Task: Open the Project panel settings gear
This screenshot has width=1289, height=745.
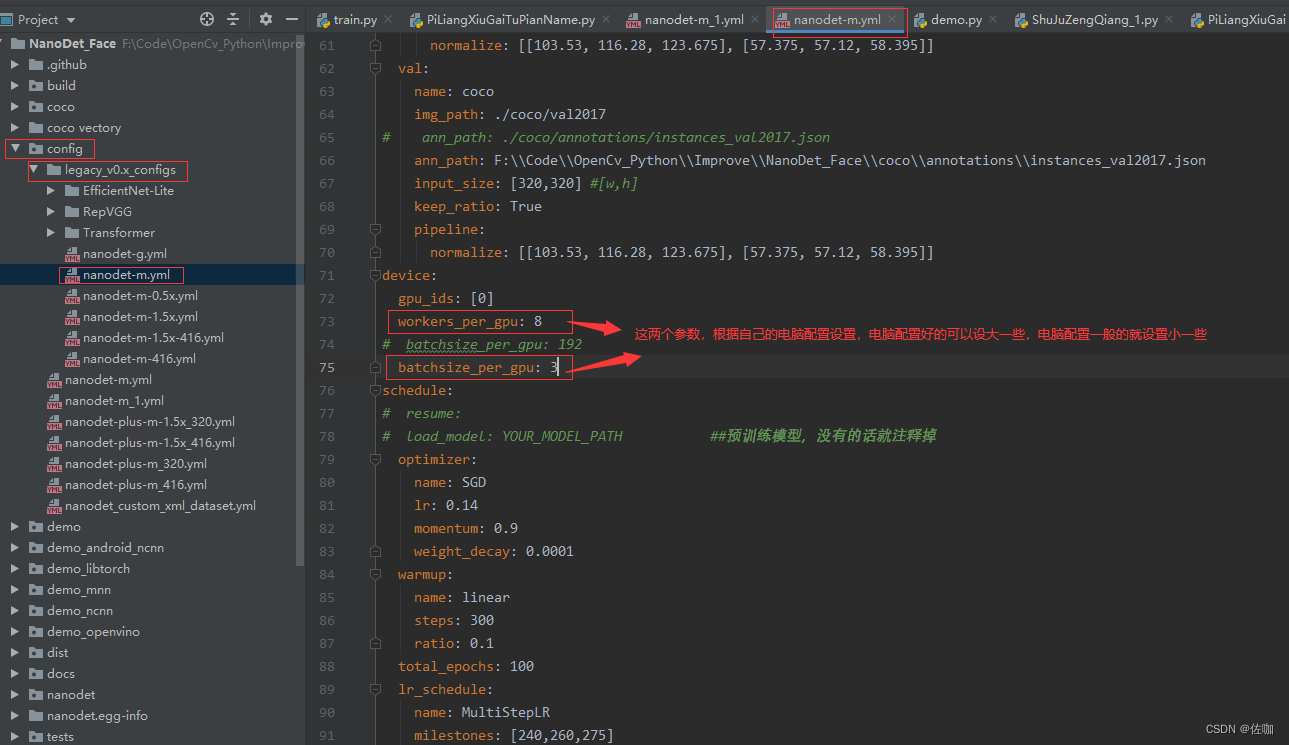Action: click(x=266, y=19)
